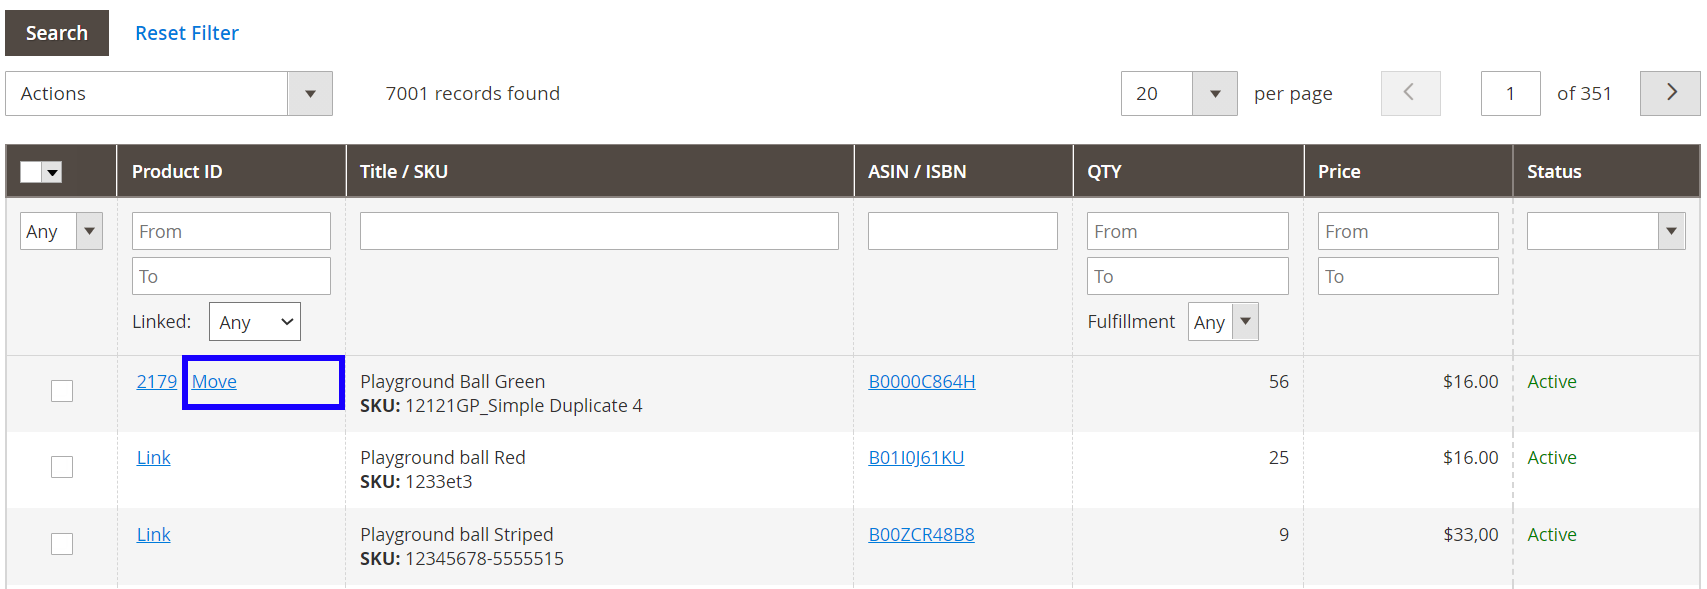Open the per page count dropdown

1214,94
